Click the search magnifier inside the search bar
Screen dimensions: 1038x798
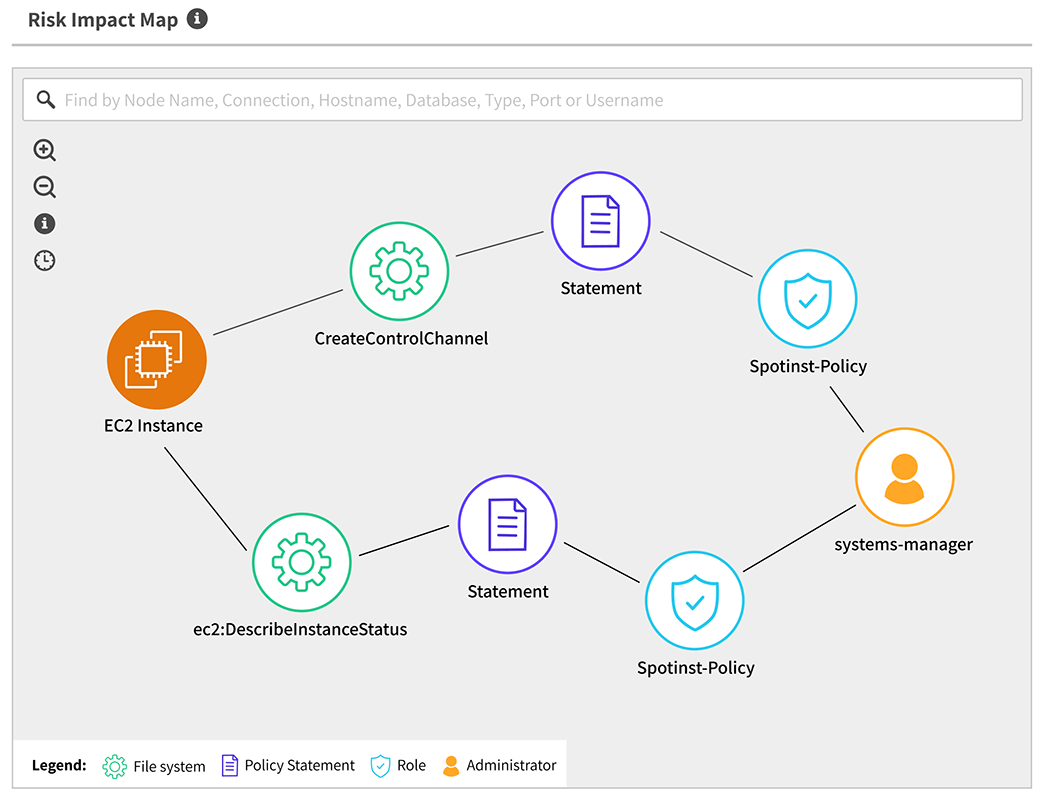tap(45, 99)
